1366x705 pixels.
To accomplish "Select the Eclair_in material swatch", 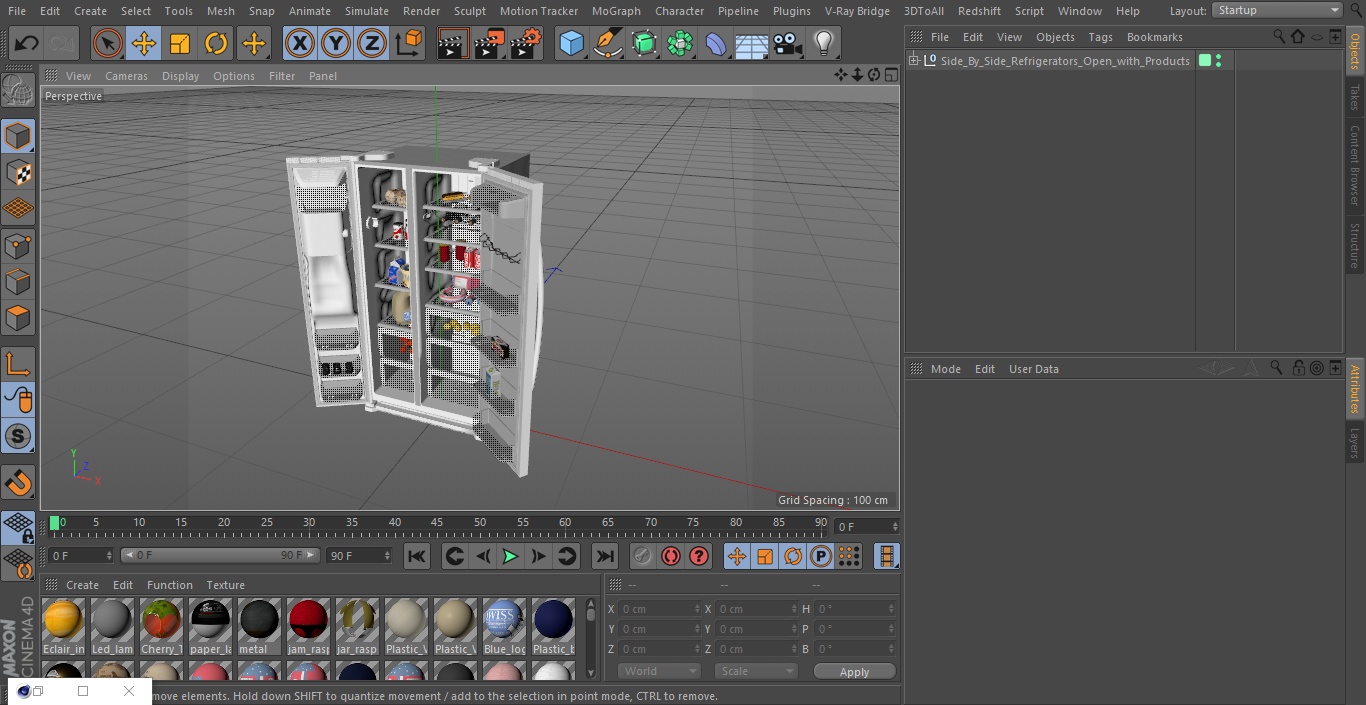I will [x=64, y=627].
